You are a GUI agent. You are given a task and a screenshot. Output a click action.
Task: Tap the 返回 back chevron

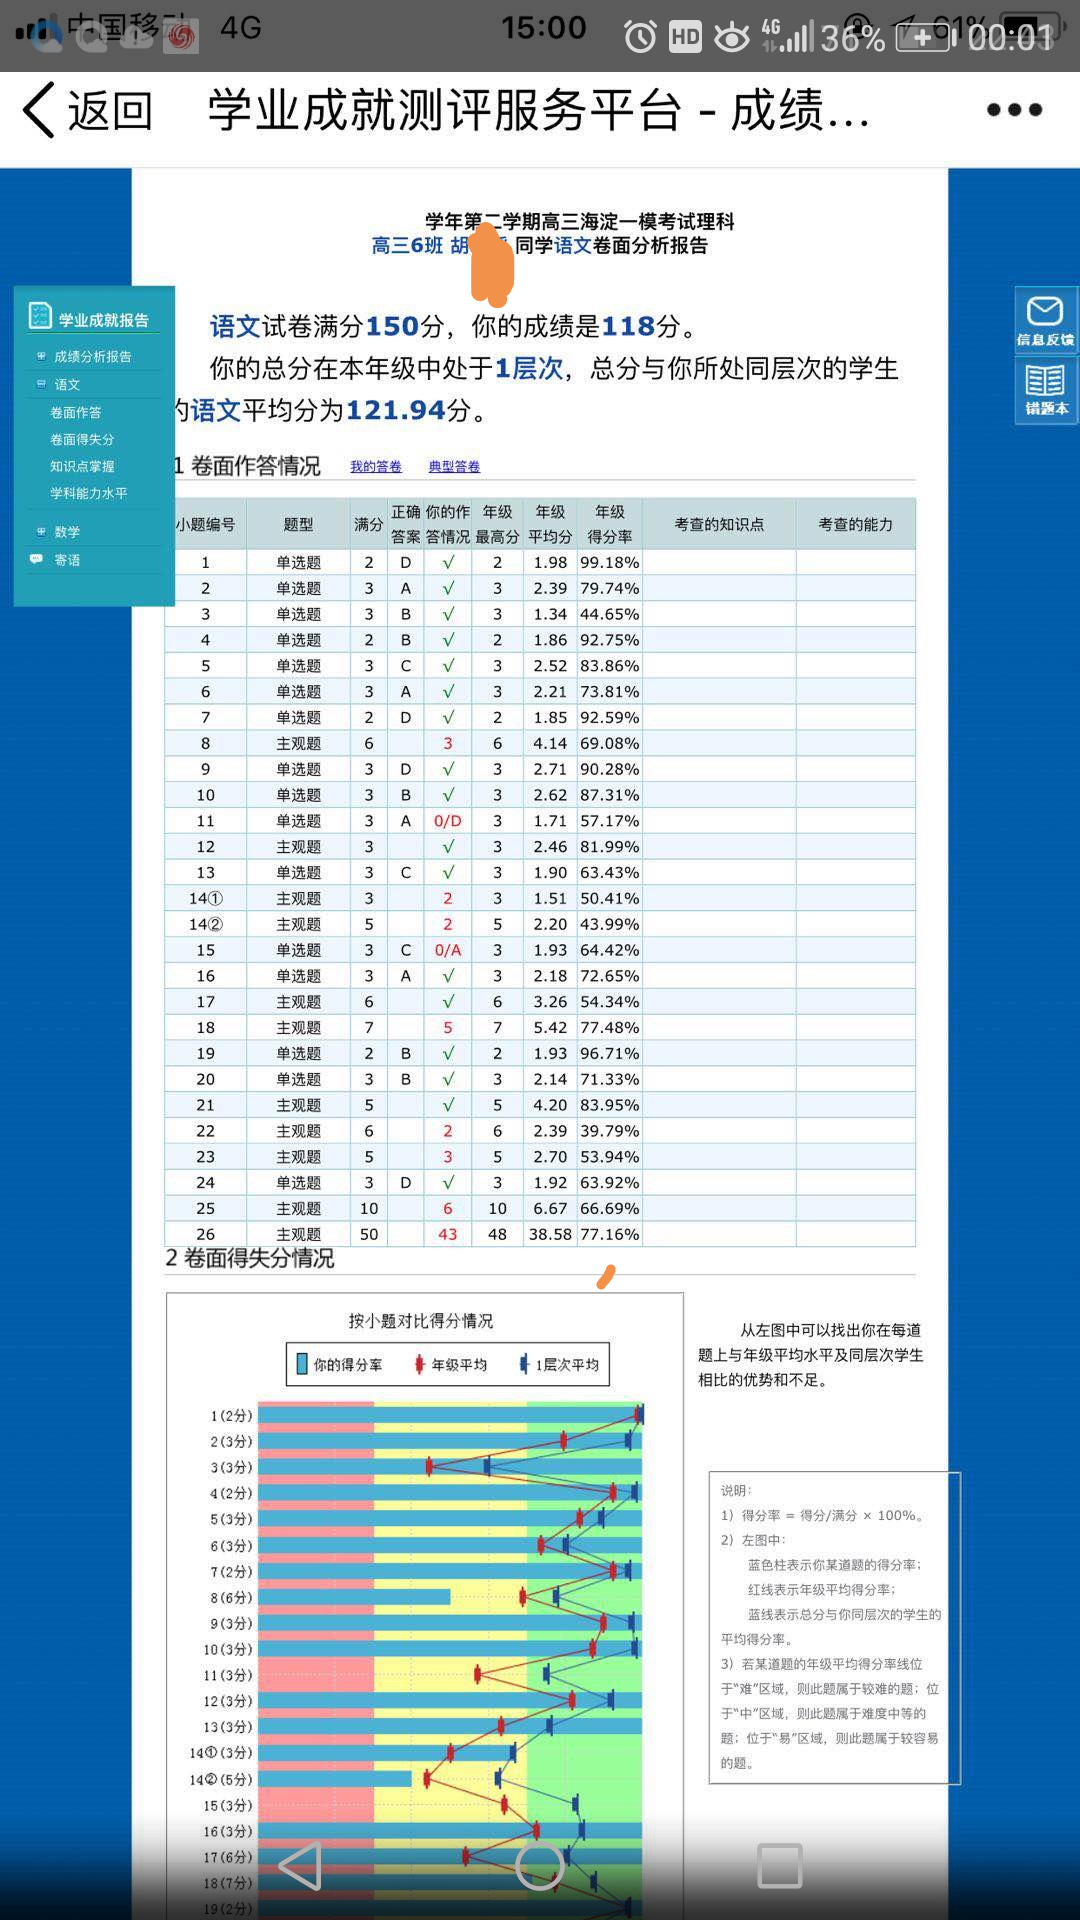pos(39,110)
